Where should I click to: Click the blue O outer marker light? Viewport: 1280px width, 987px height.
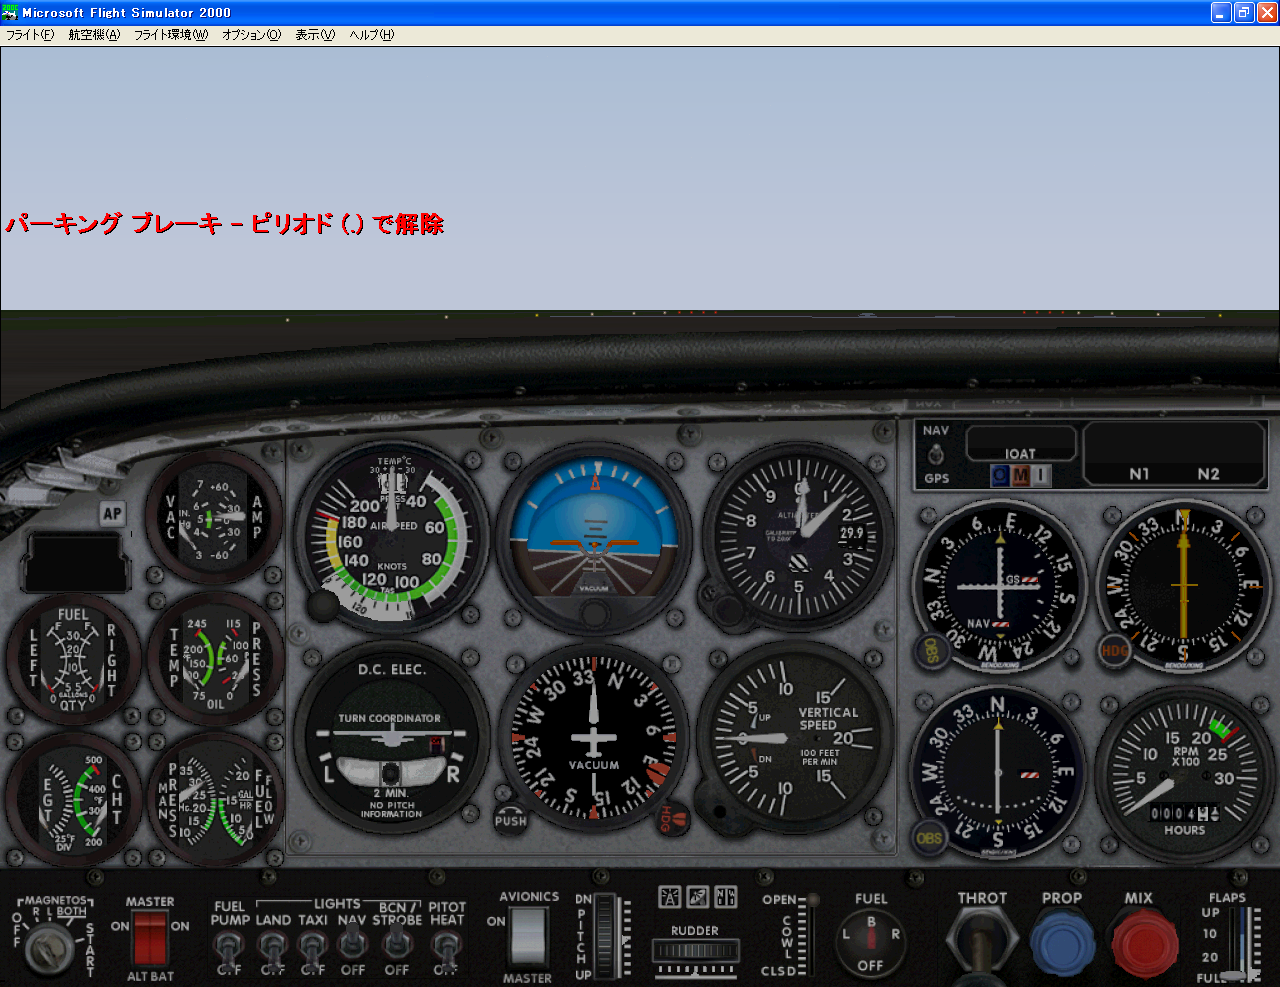[x=999, y=476]
